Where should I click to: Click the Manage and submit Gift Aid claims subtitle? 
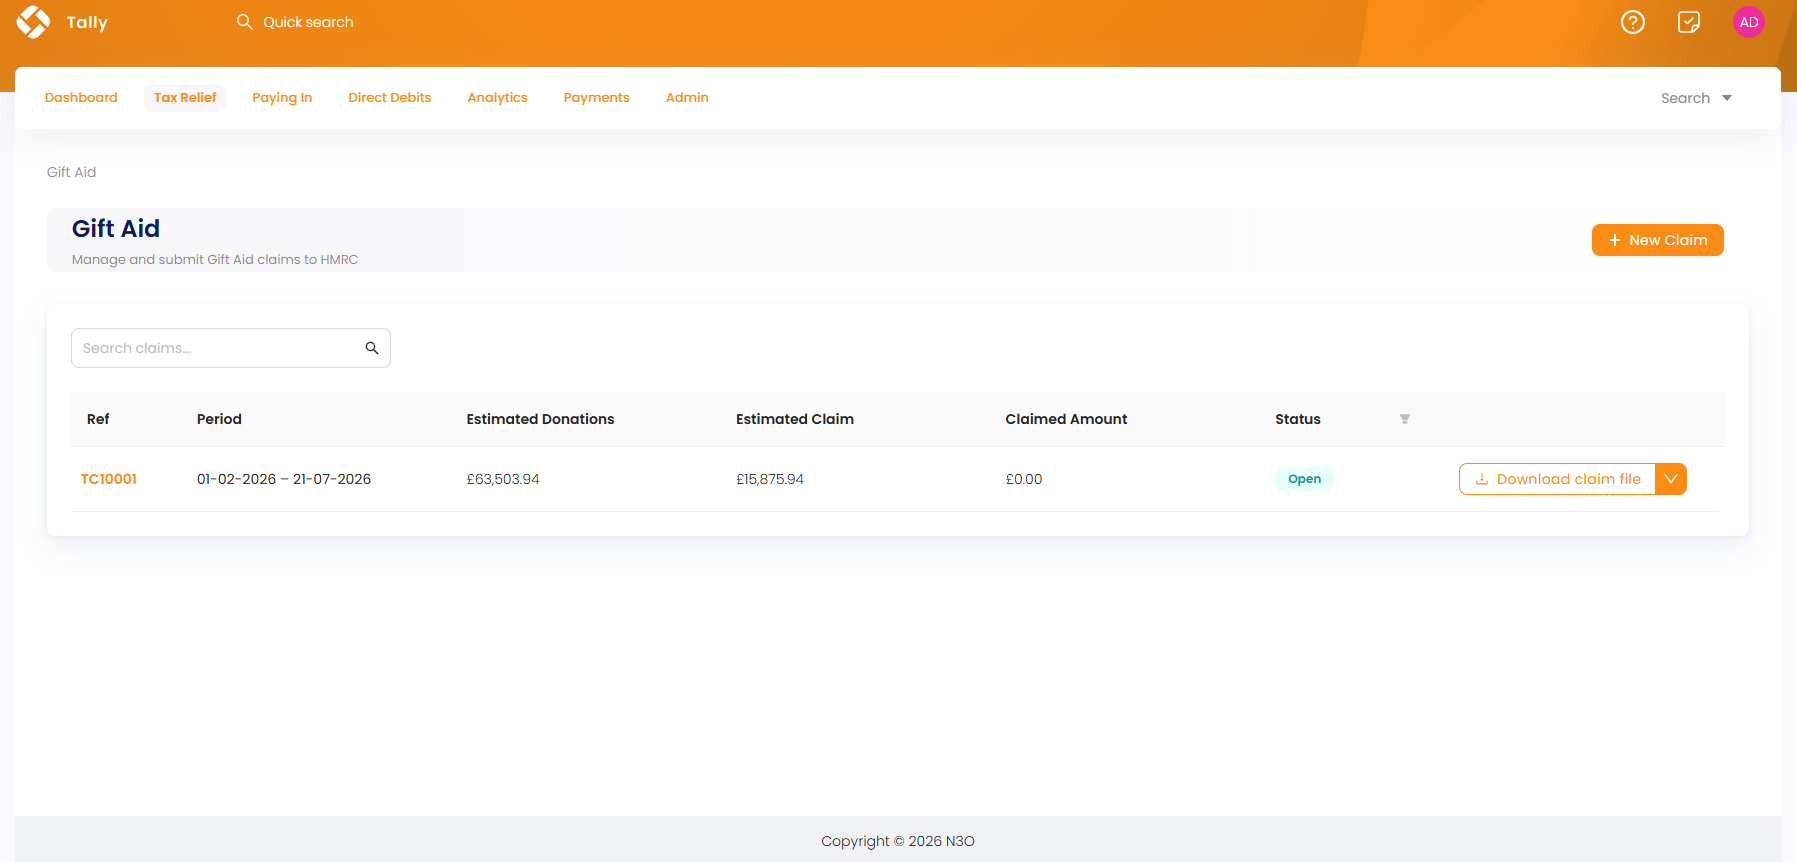215,259
